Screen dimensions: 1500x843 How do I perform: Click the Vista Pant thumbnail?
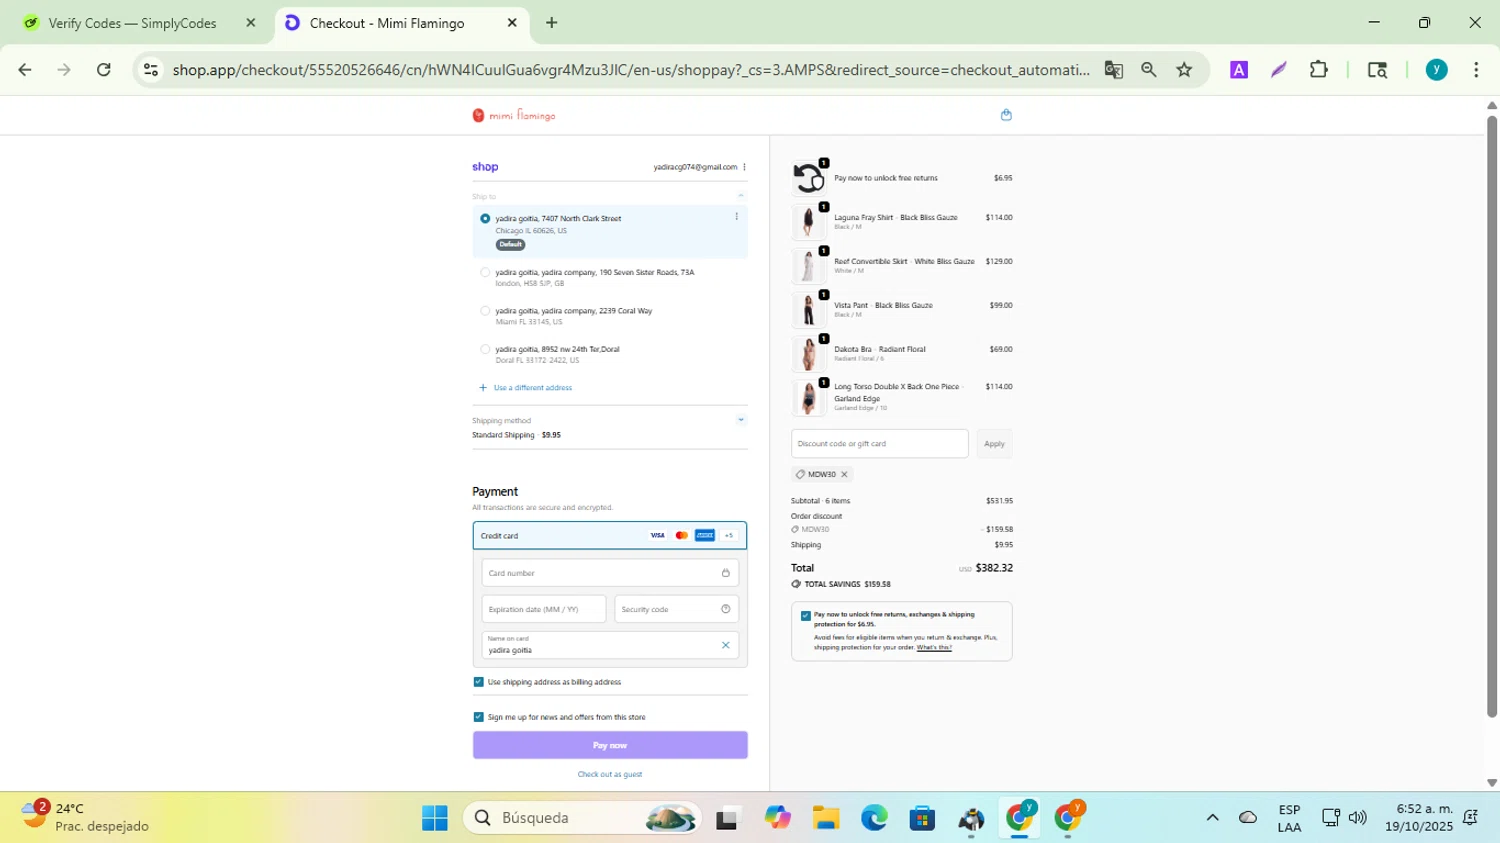pyautogui.click(x=808, y=310)
